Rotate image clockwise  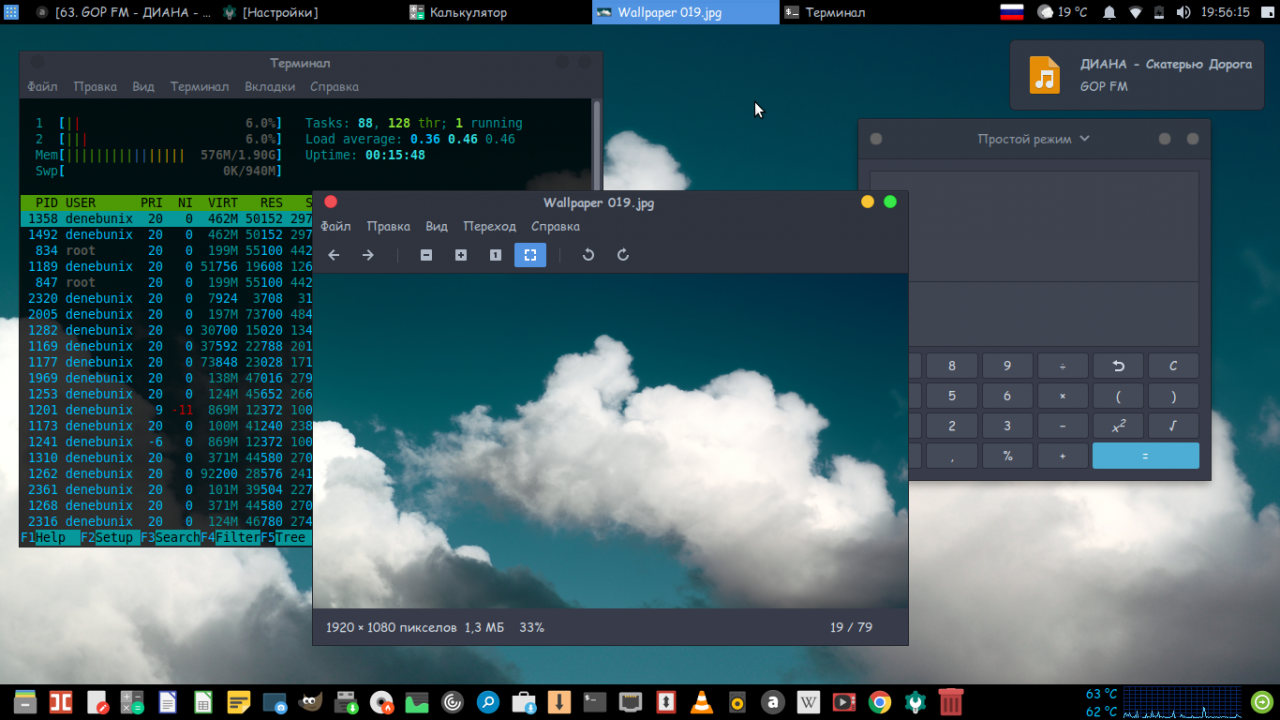tap(623, 255)
